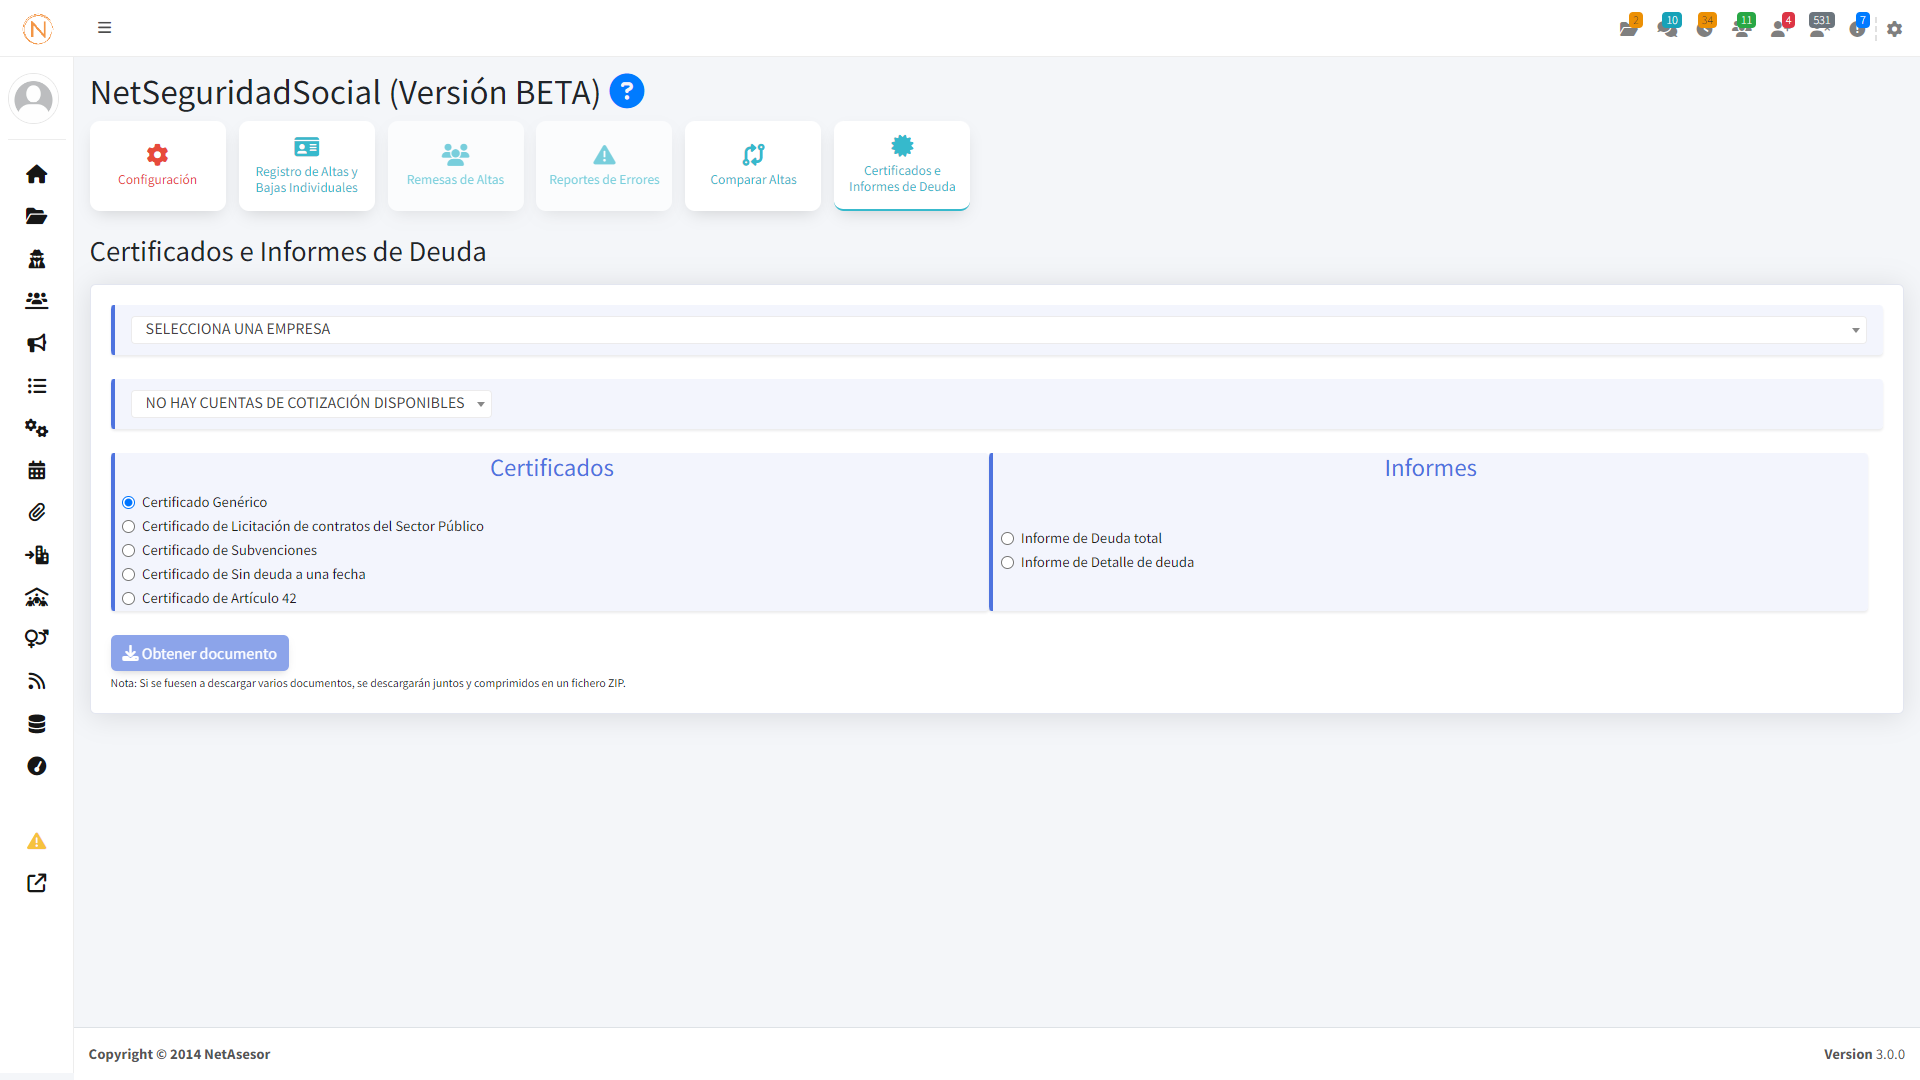Click the home icon in sidebar
This screenshot has height=1080, width=1920.
coord(37,174)
